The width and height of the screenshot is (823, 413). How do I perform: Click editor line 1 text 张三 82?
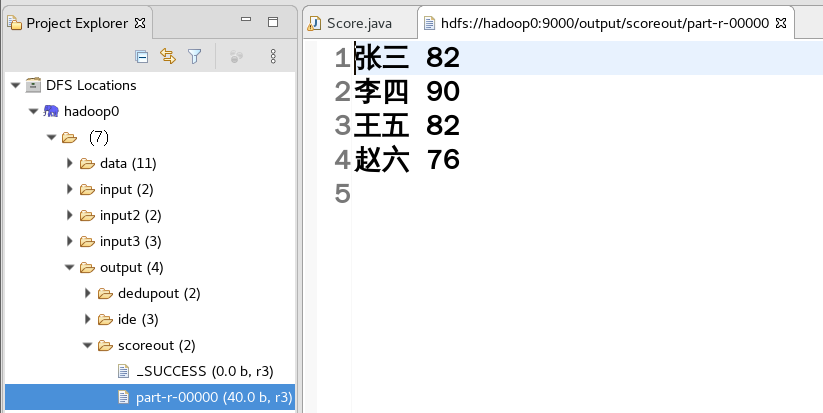pos(407,58)
